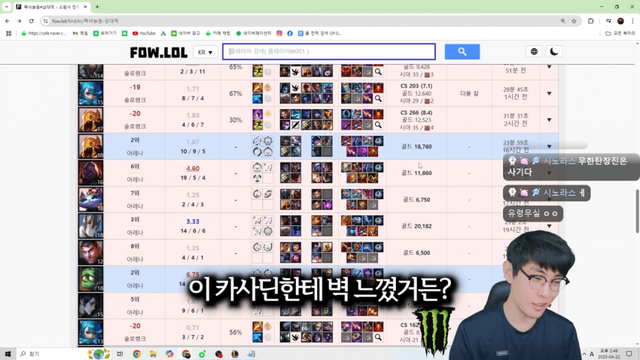640x360 pixels.
Task: Click the 골드 11,860 gold value
Action: coord(417,173)
